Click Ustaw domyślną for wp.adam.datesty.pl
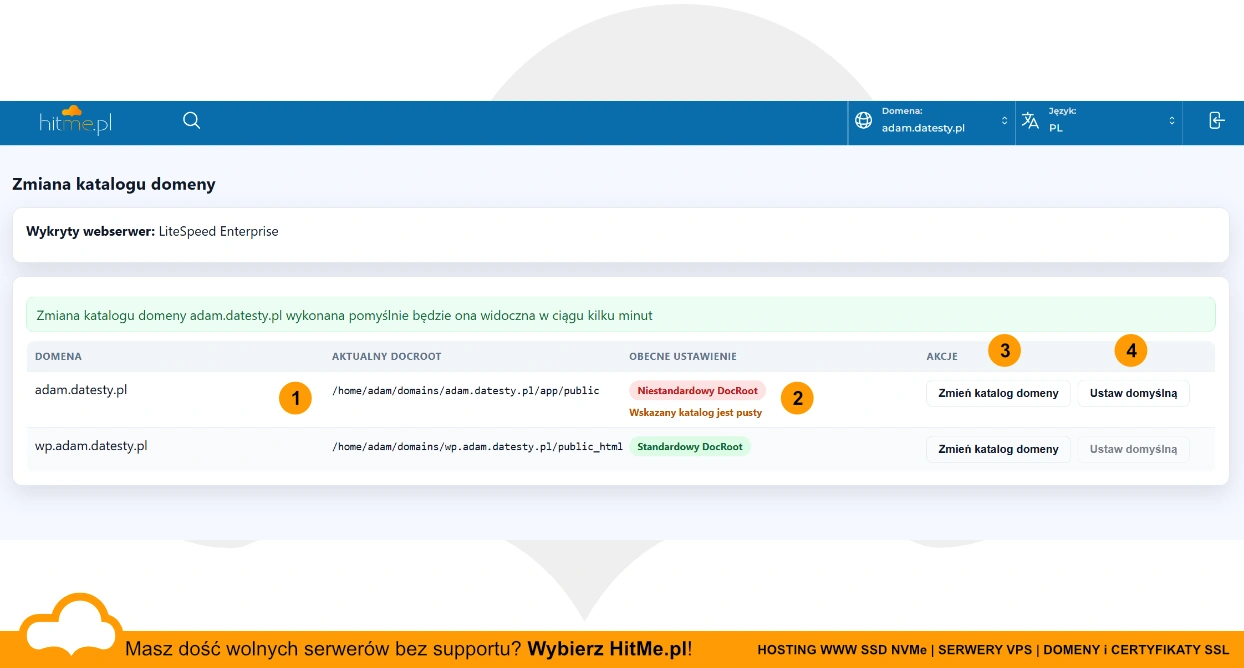Image resolution: width=1244 pixels, height=668 pixels. [1133, 449]
